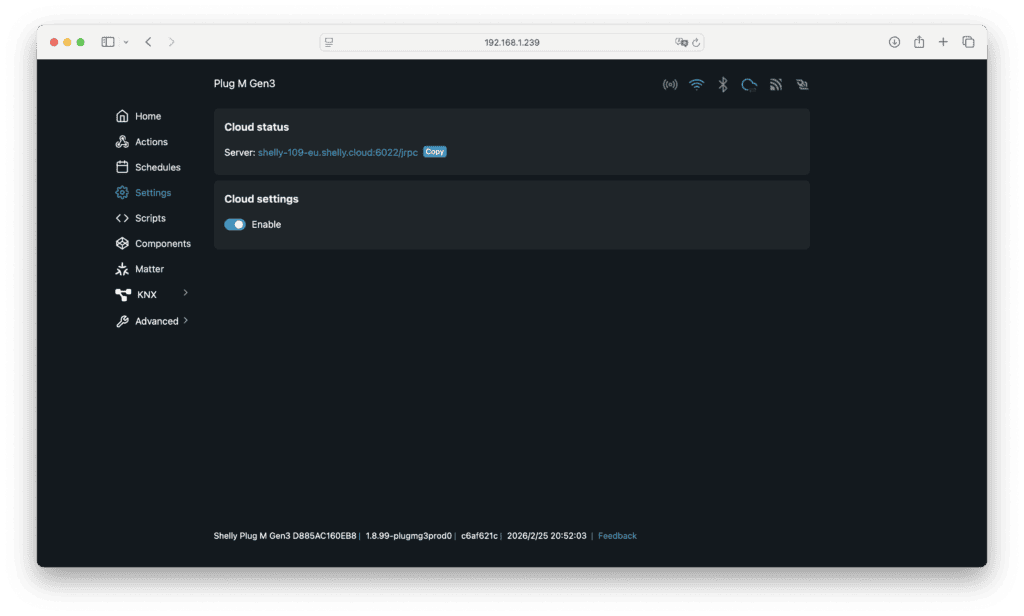
Task: Open the Scripts code icon in sidebar
Action: (x=122, y=218)
